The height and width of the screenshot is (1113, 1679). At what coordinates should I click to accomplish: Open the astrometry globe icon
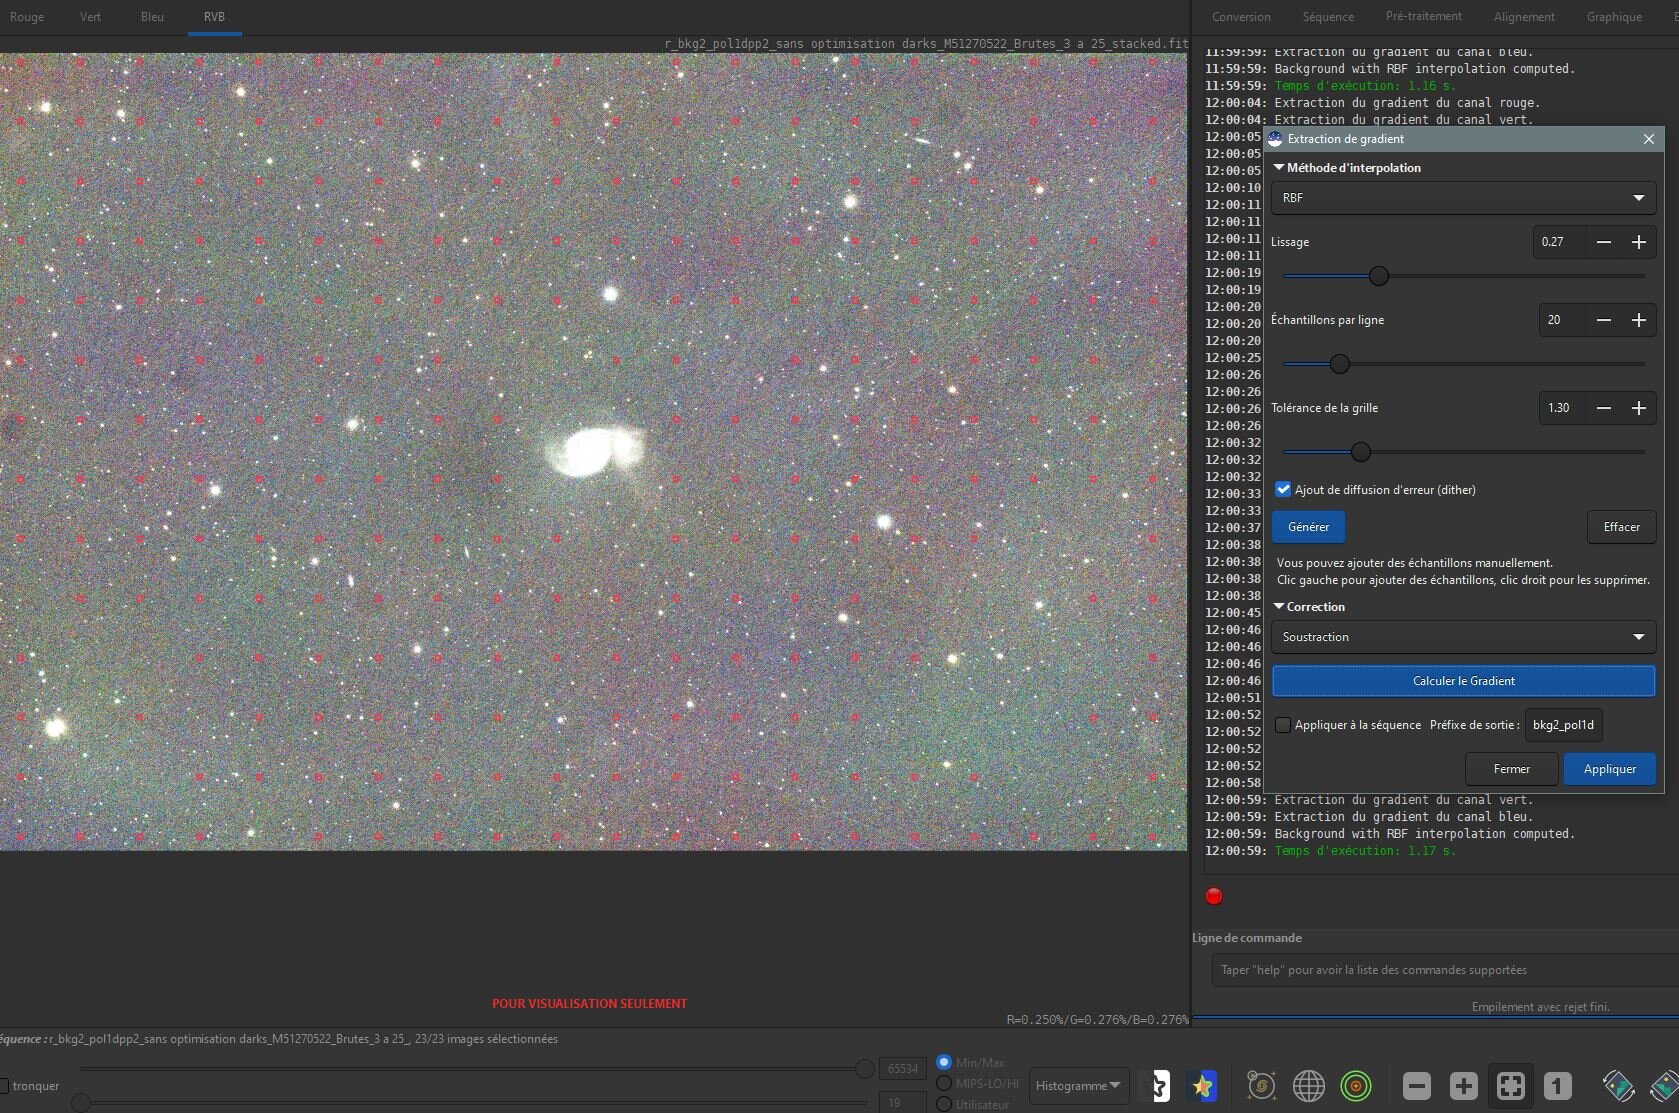click(1308, 1086)
